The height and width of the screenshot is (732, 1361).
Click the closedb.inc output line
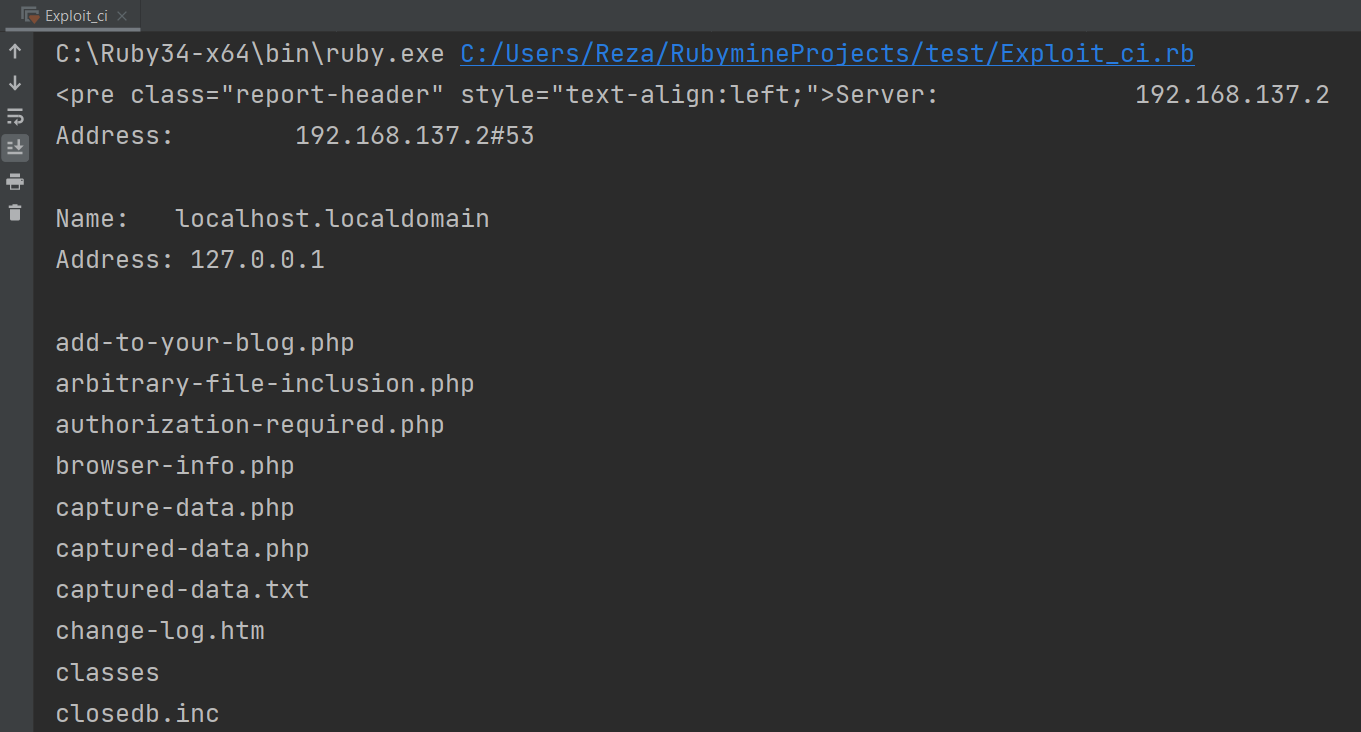(138, 714)
